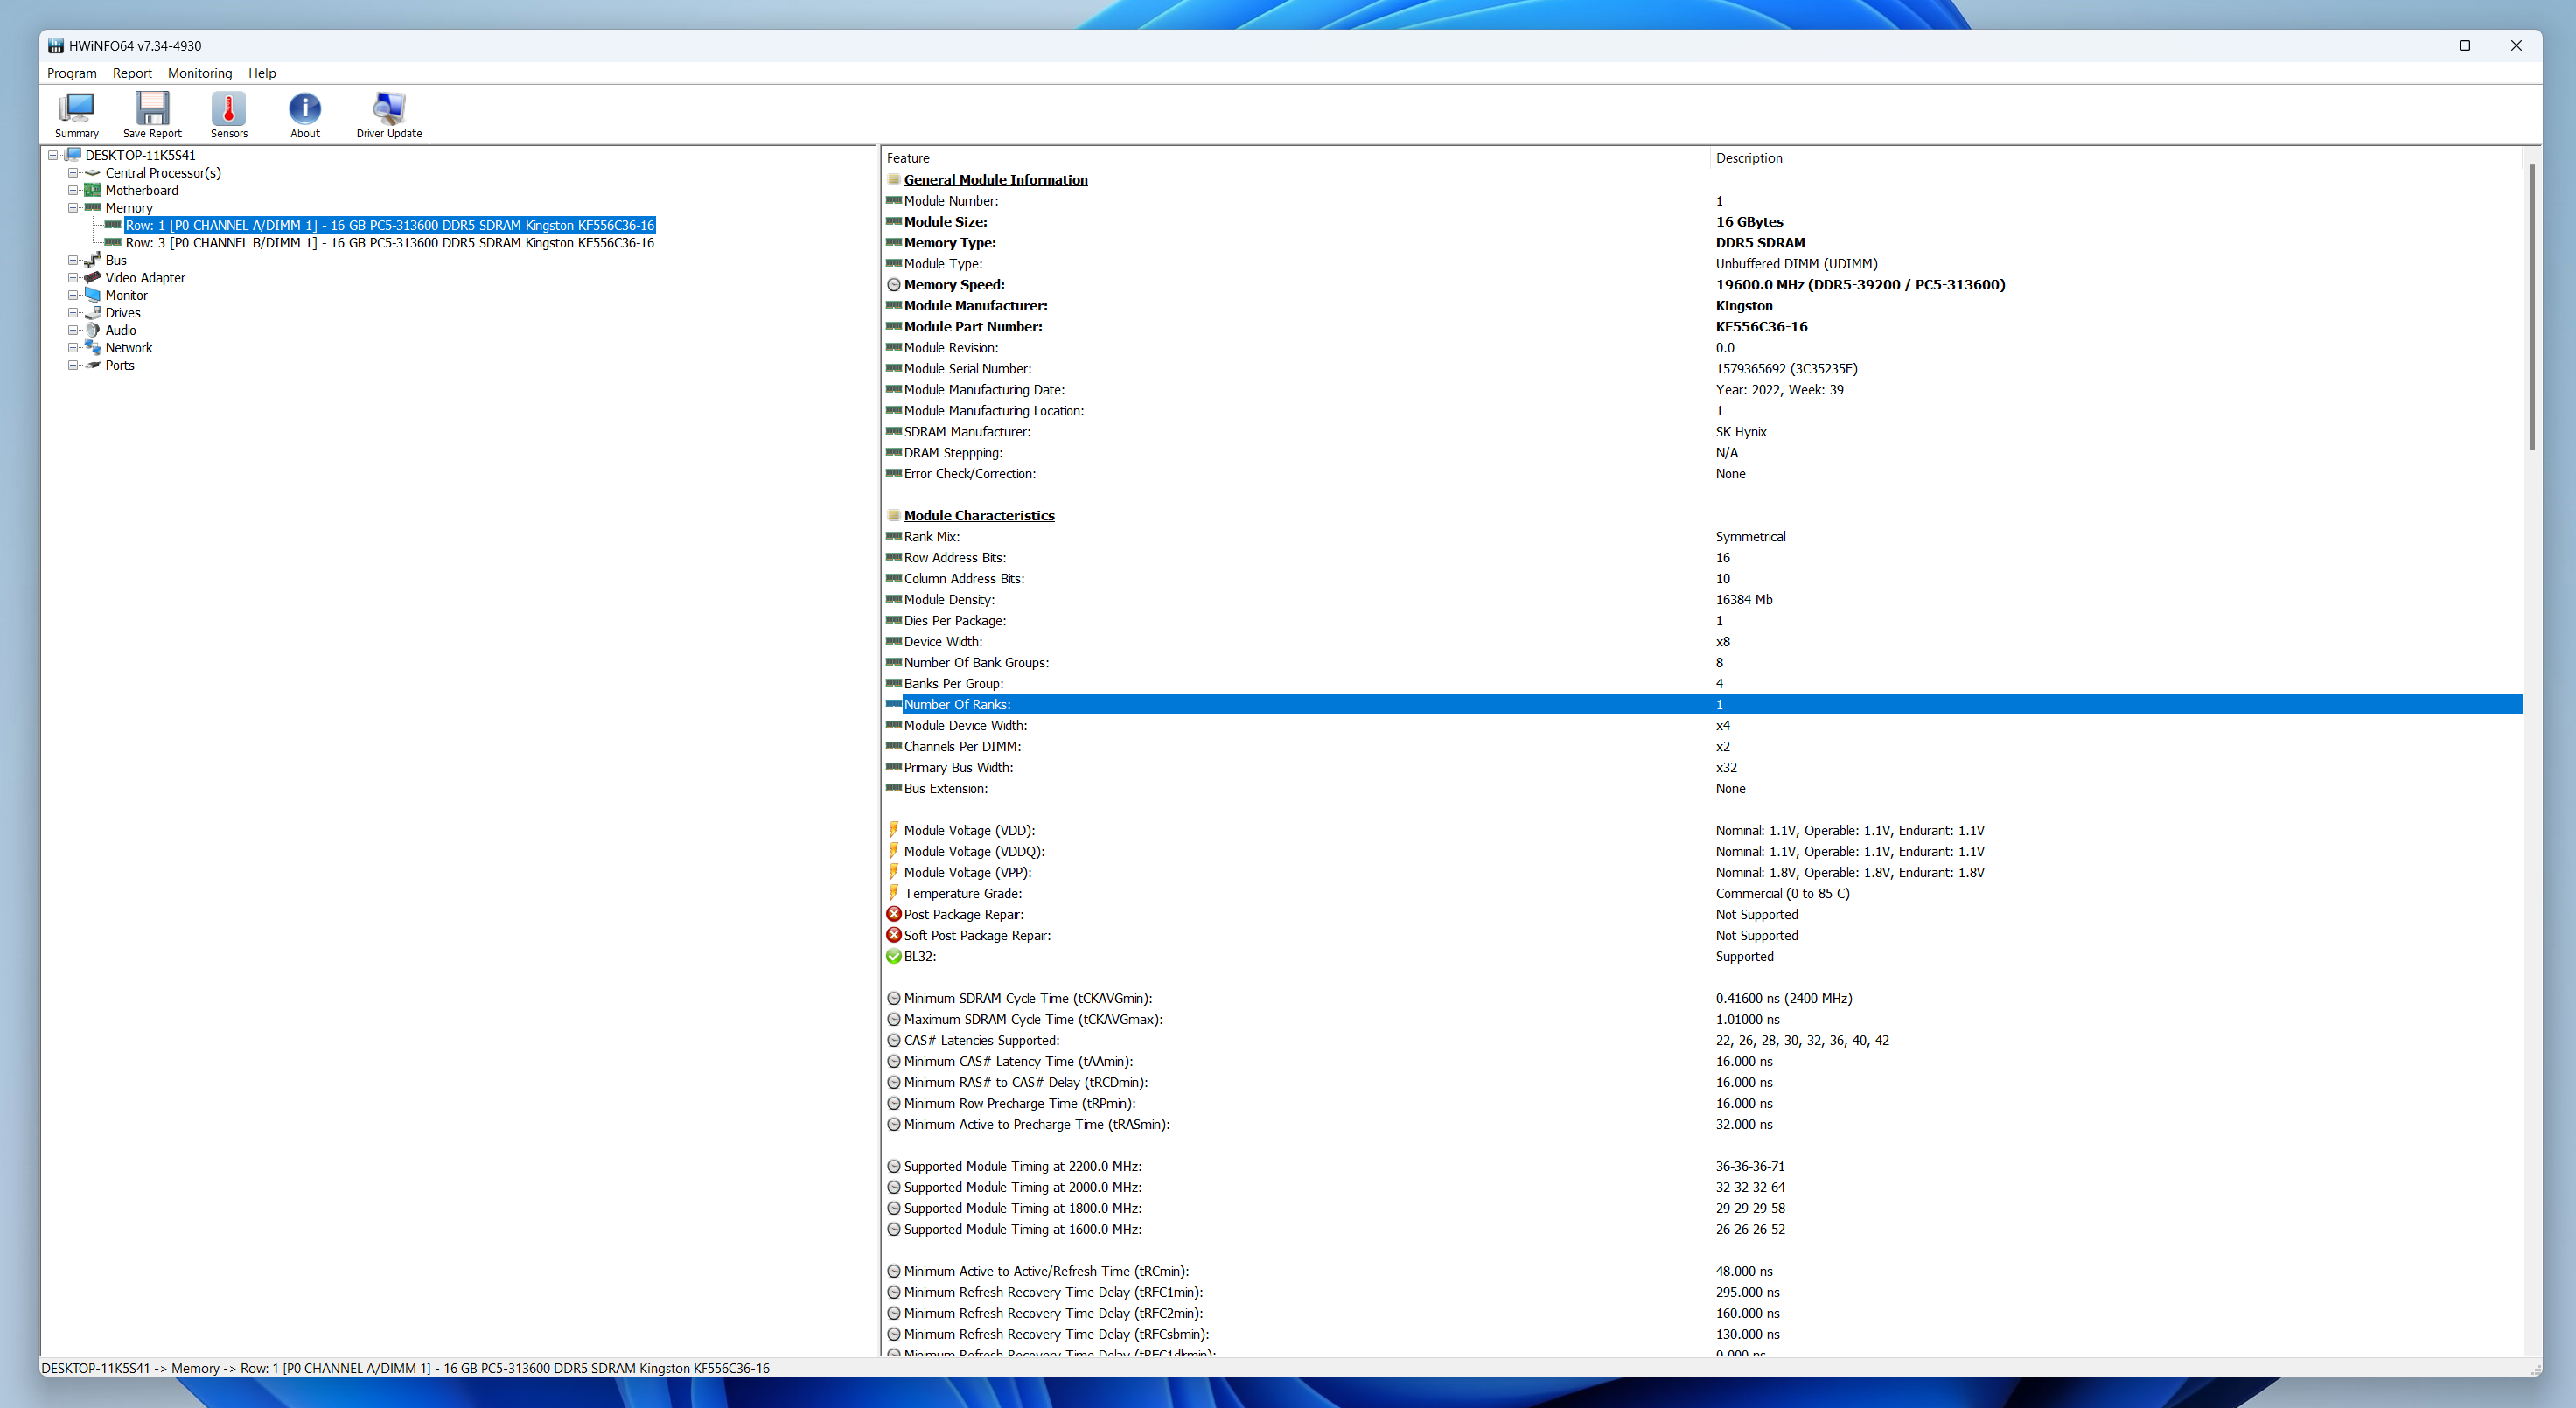Collapse the DESKTOP-11K5S41 root node
This screenshot has height=1408, width=2576.
[53, 155]
